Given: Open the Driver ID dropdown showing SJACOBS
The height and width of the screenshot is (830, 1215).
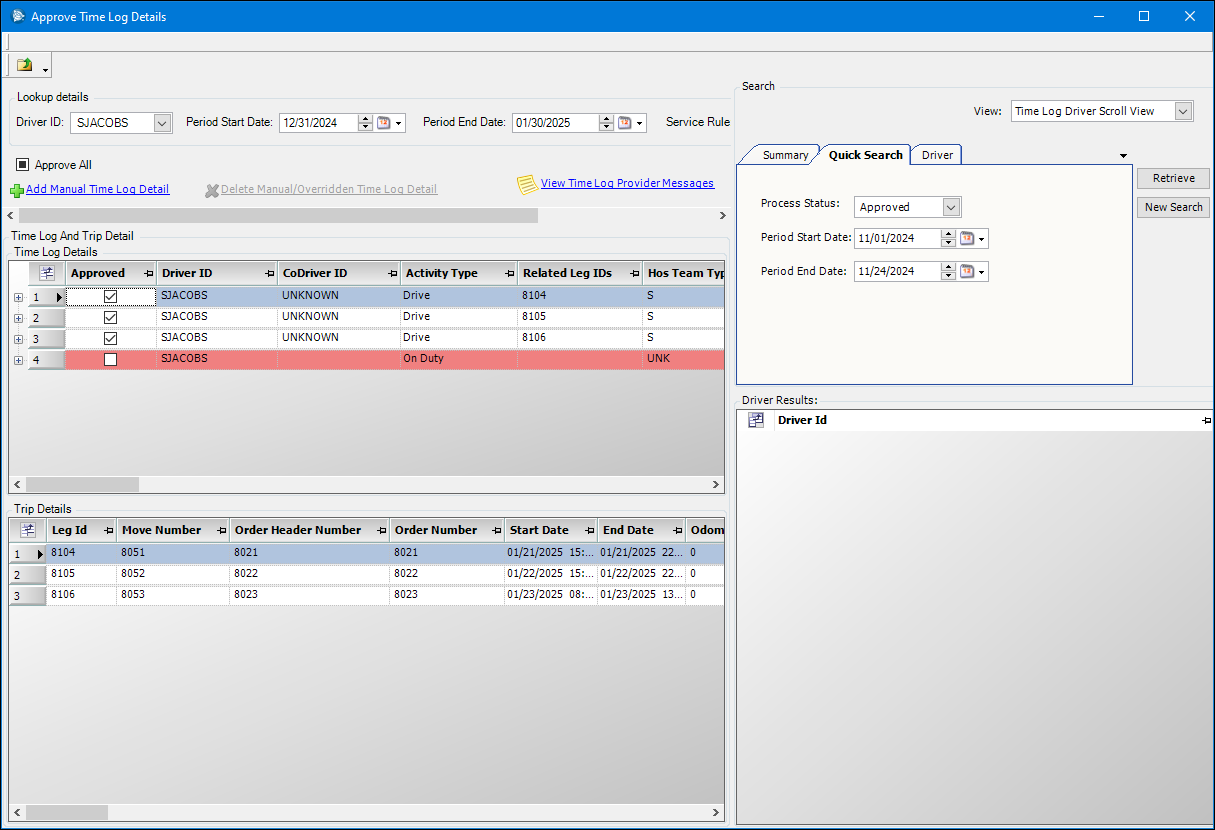Looking at the screenshot, I should click(163, 123).
